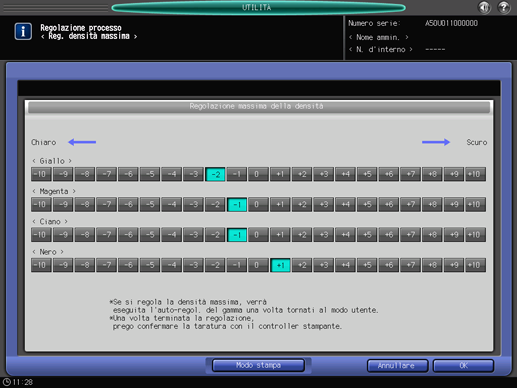
Task: Click the serial number A50U011000000
Action: 451,23
